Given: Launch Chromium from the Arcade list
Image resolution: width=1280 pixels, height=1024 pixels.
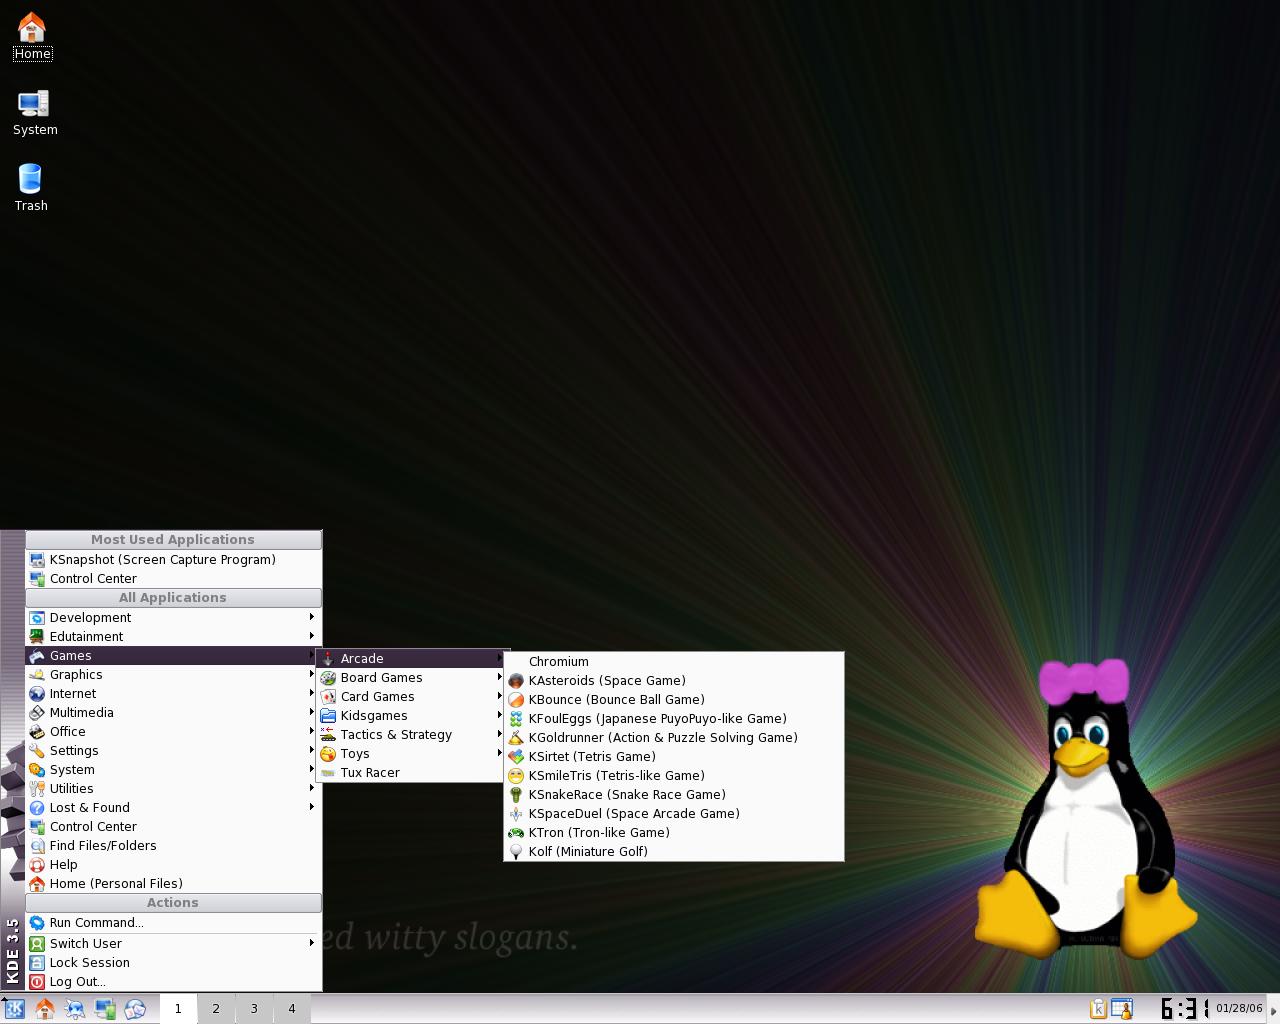Looking at the screenshot, I should coord(673,662).
